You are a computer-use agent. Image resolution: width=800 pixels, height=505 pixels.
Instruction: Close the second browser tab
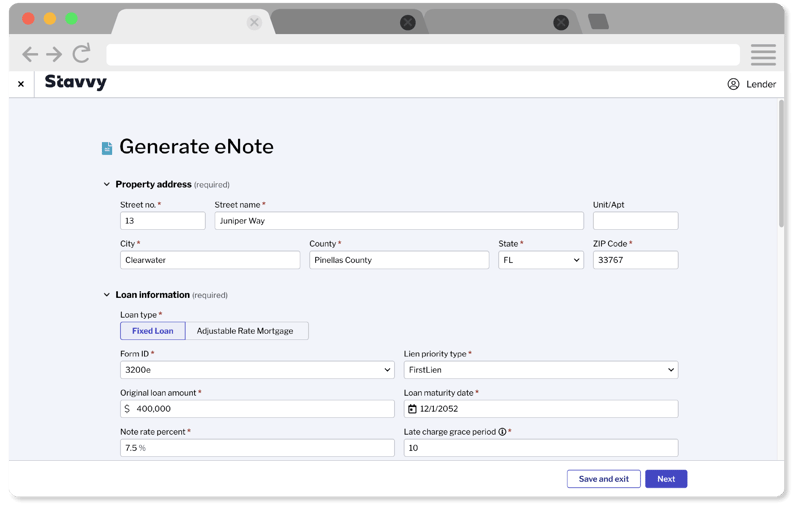[x=408, y=22]
